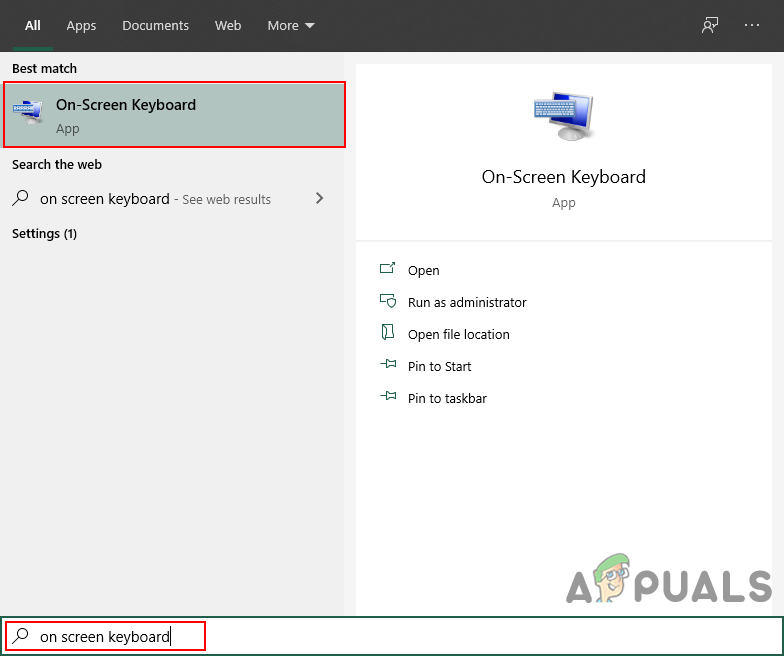Click the search input field

392,636
